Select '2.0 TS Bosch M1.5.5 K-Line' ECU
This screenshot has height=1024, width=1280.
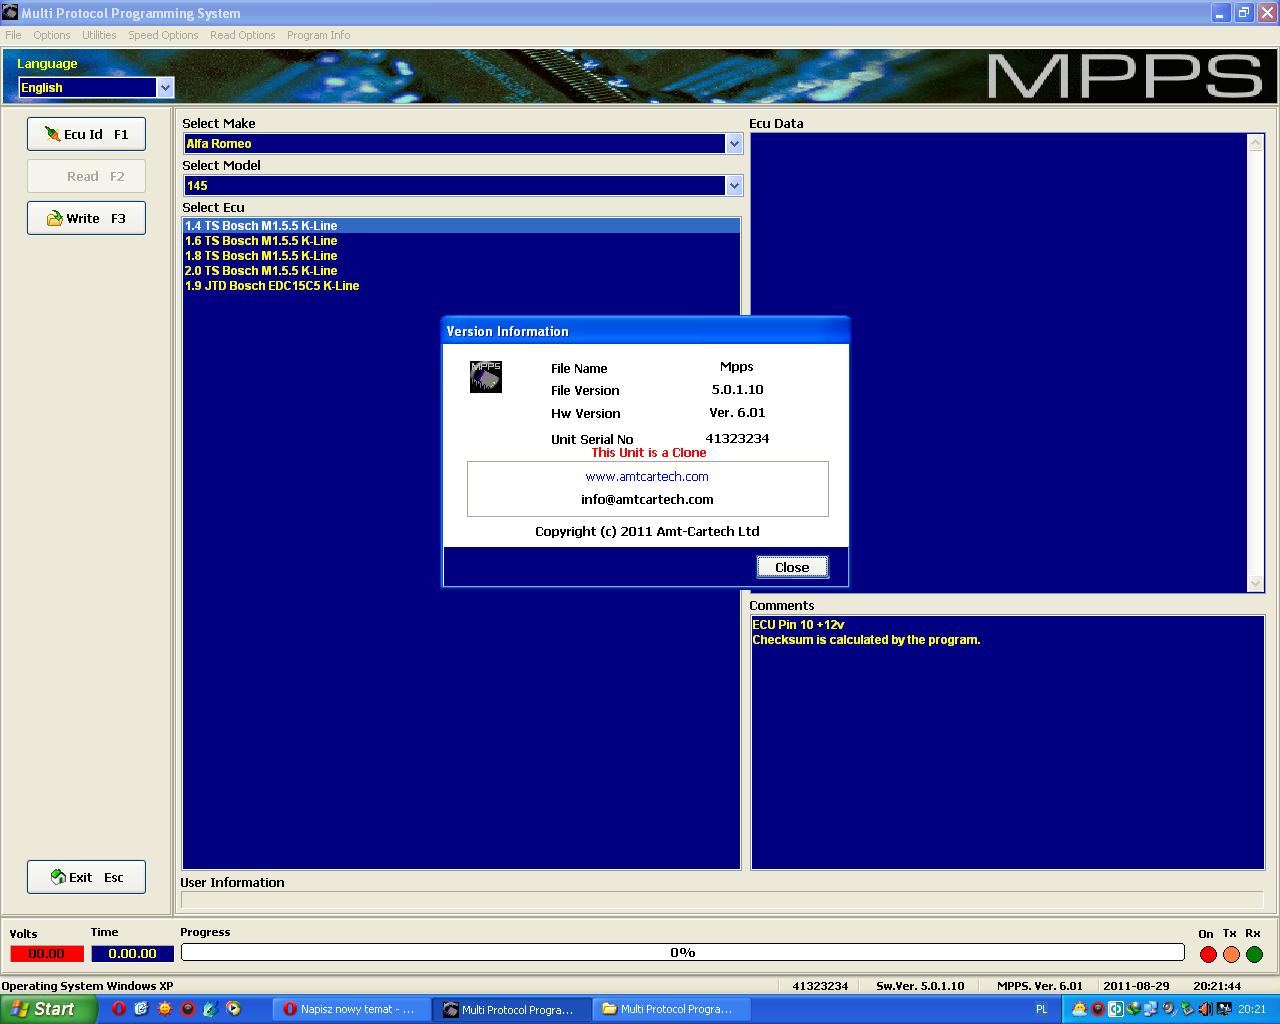coord(461,271)
